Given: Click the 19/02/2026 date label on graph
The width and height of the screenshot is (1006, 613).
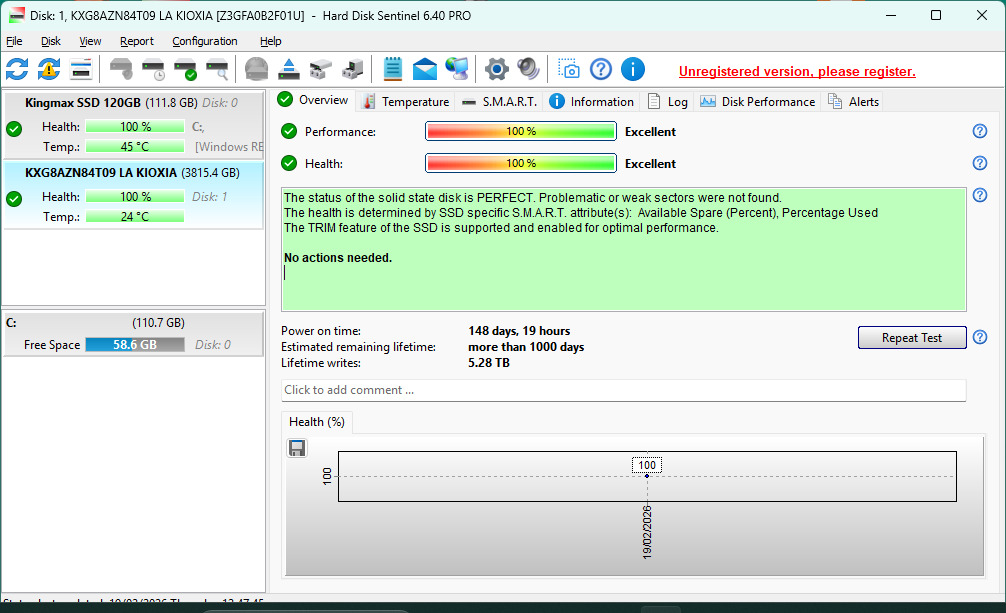Looking at the screenshot, I should (x=647, y=532).
